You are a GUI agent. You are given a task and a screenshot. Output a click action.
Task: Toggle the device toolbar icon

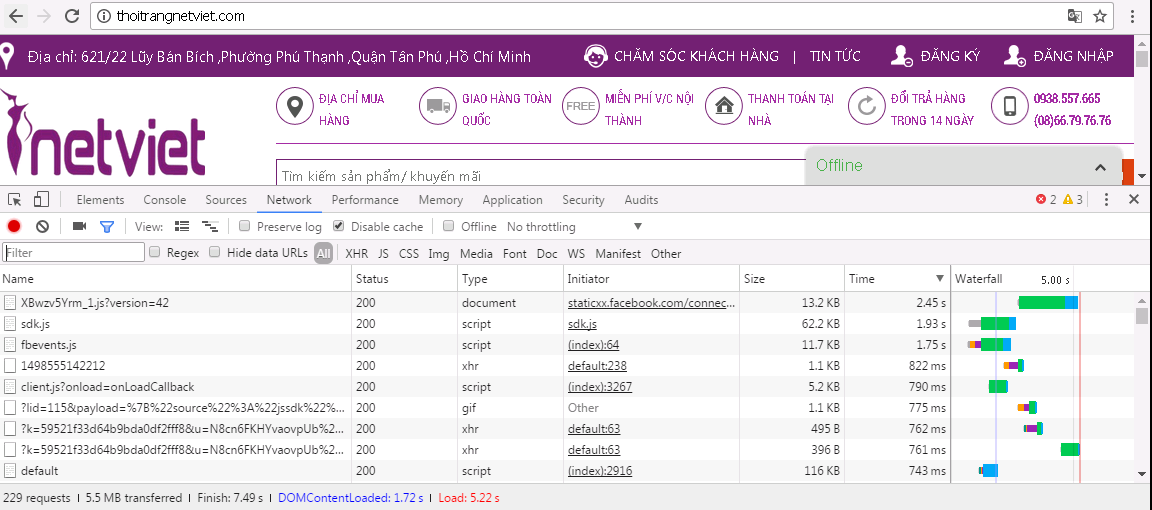(41, 199)
